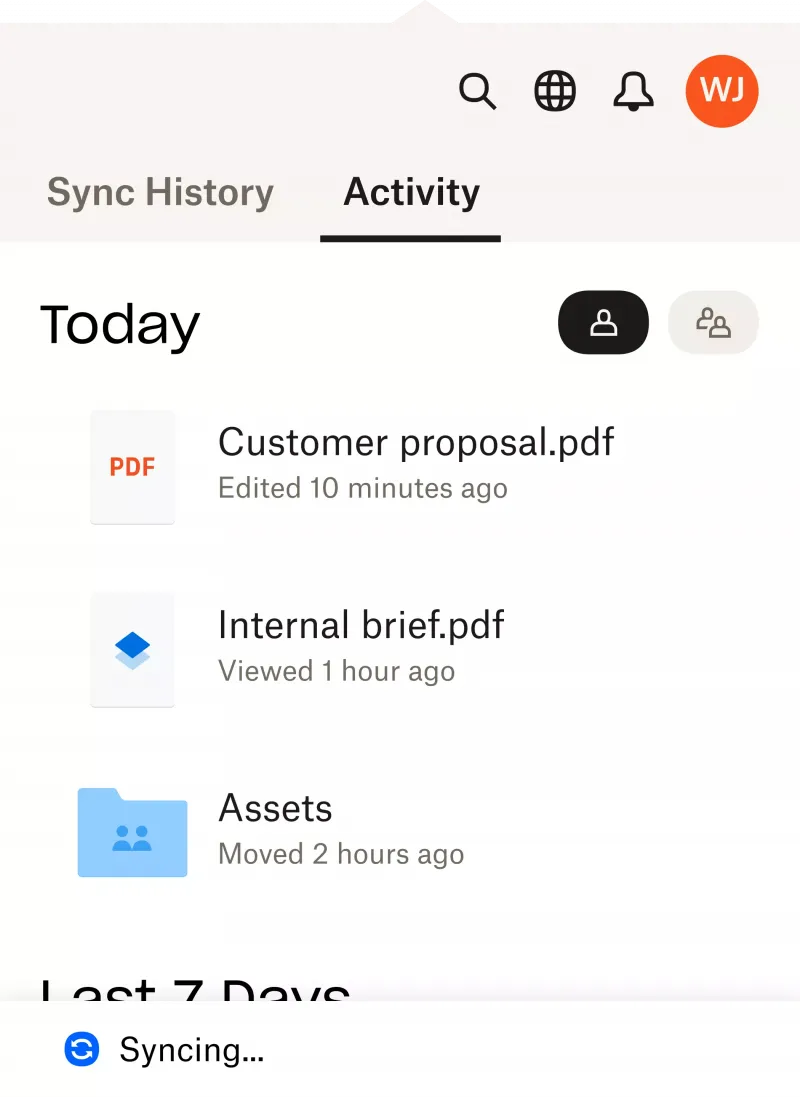Show team activity with two-person toggle
800x1097 pixels.
coord(713,323)
